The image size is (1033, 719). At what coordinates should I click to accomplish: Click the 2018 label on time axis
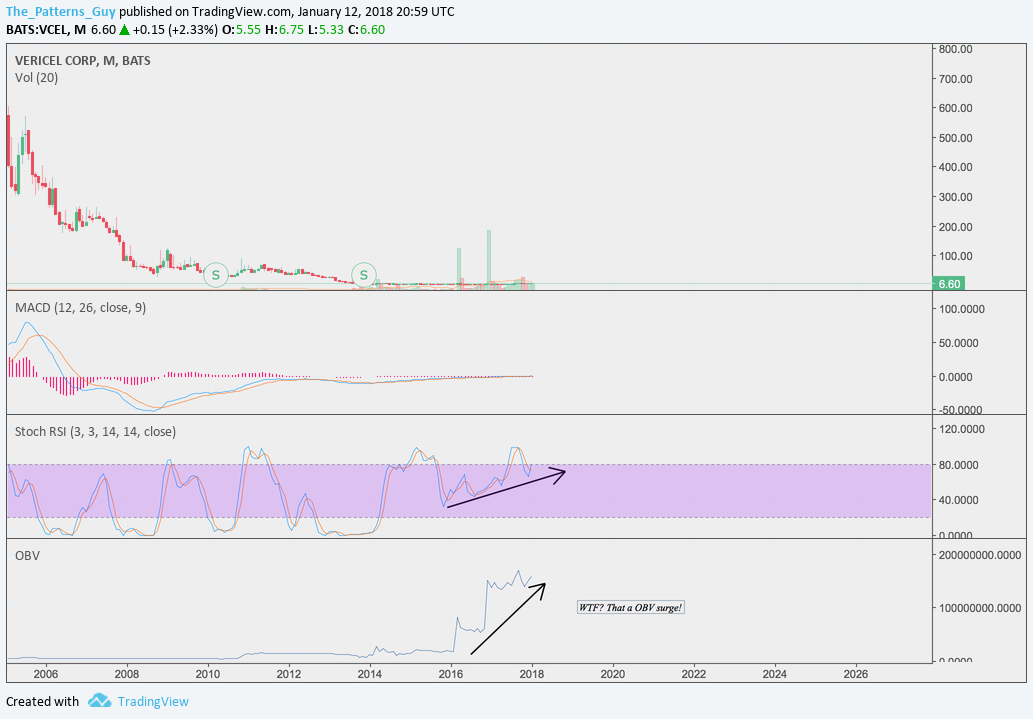coord(532,674)
